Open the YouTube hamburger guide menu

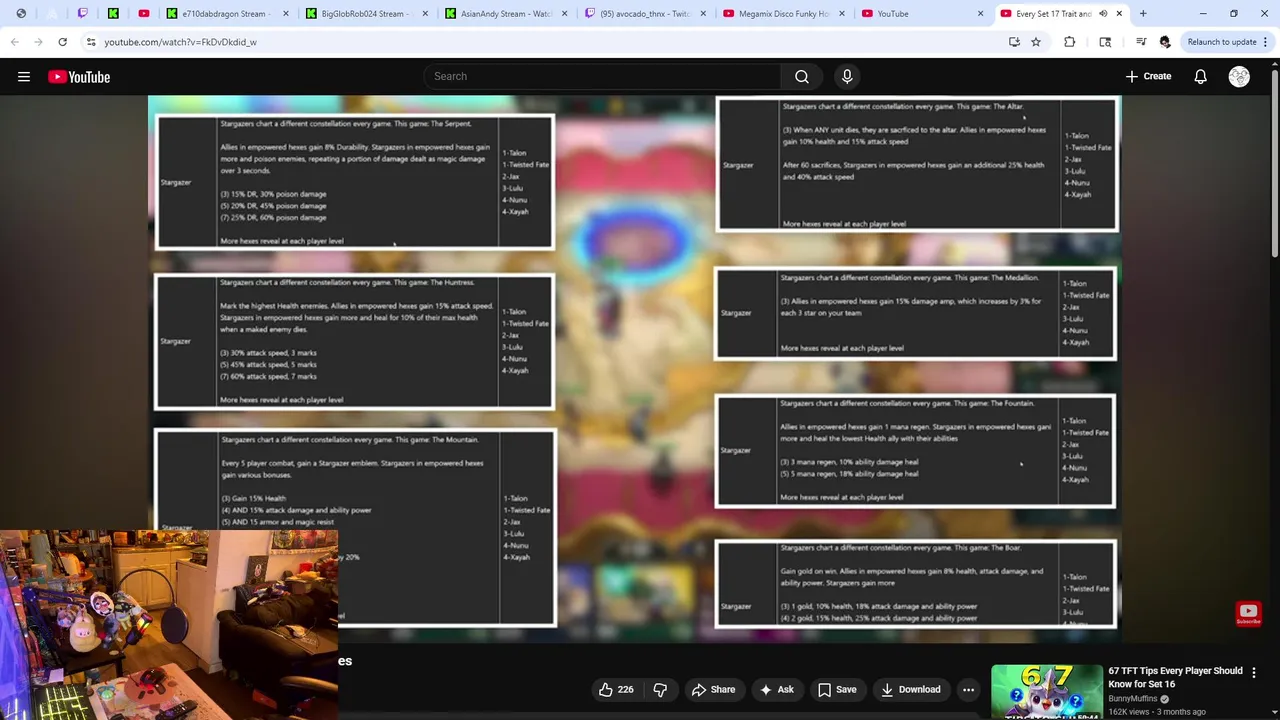point(24,77)
